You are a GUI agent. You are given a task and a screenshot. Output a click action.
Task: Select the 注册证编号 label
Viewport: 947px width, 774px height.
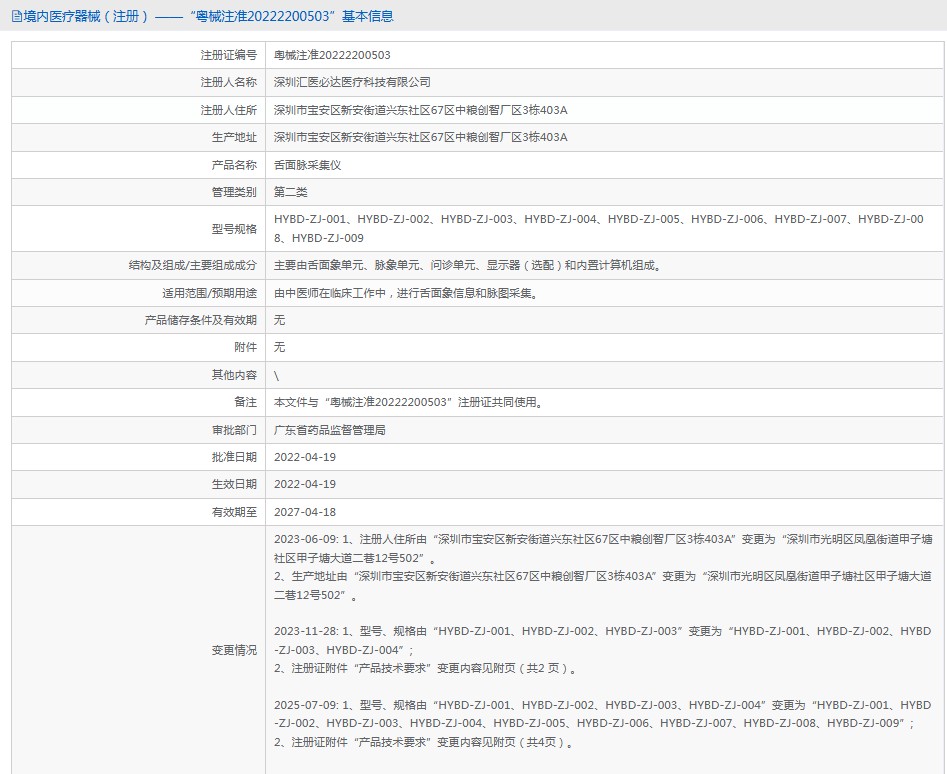click(x=228, y=55)
